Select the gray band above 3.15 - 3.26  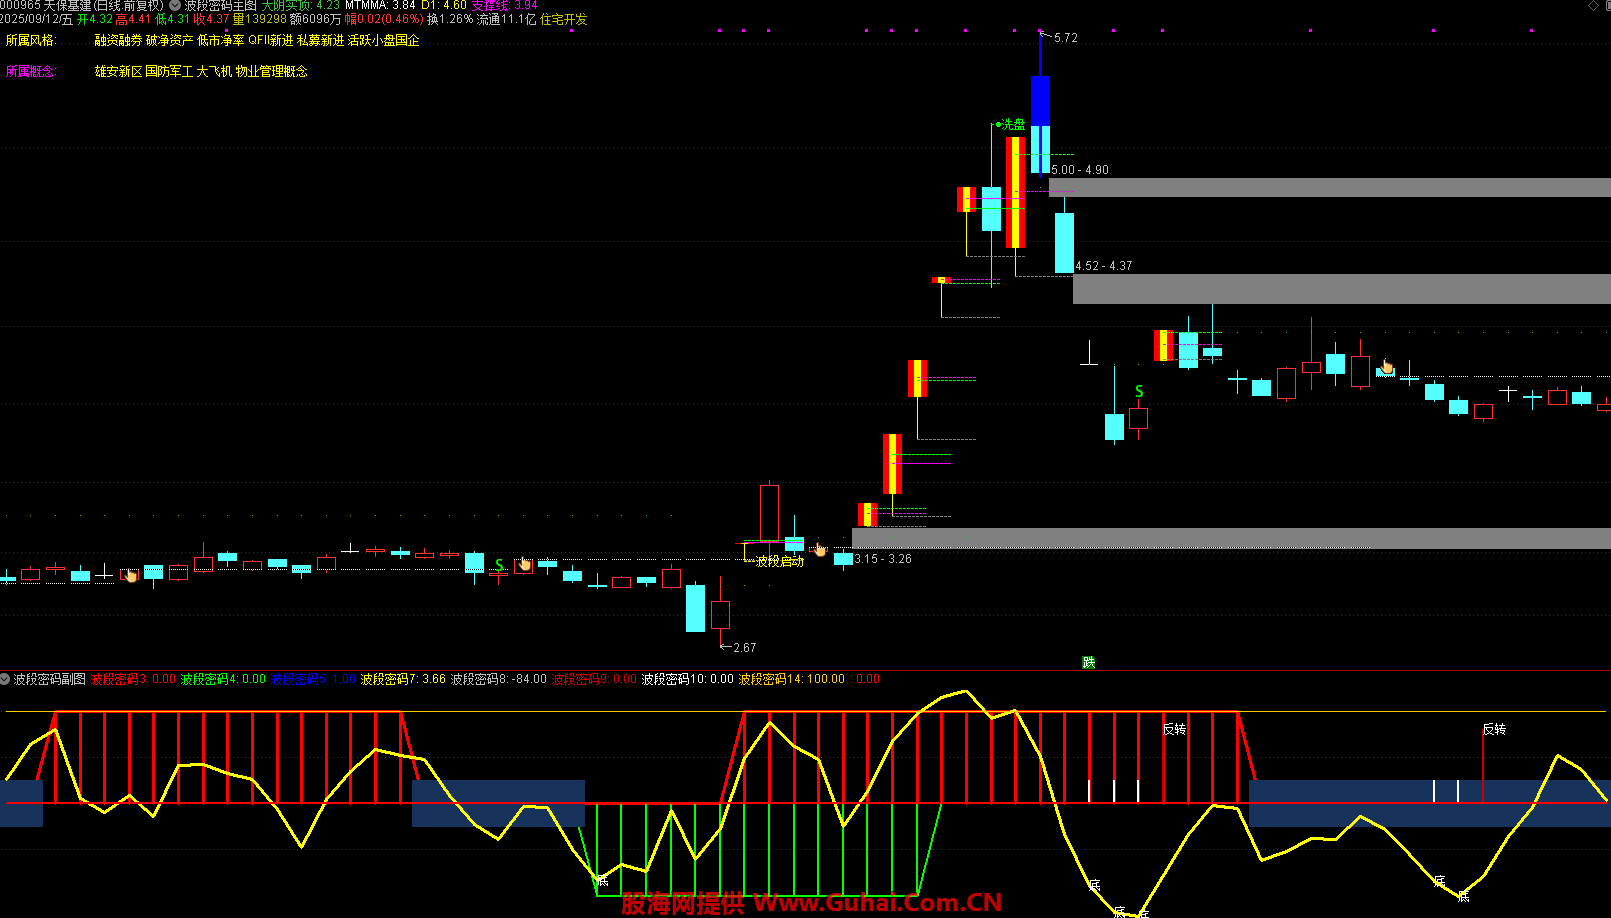tap(1231, 538)
